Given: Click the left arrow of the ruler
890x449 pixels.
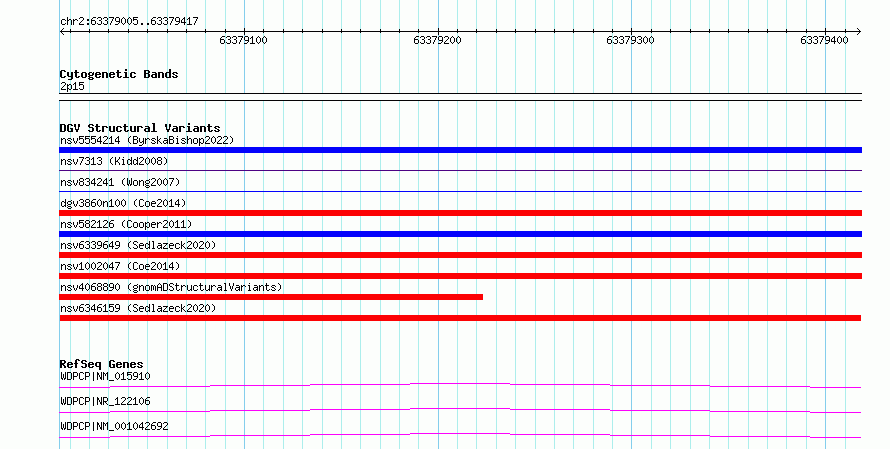Looking at the screenshot, I should click(x=63, y=32).
